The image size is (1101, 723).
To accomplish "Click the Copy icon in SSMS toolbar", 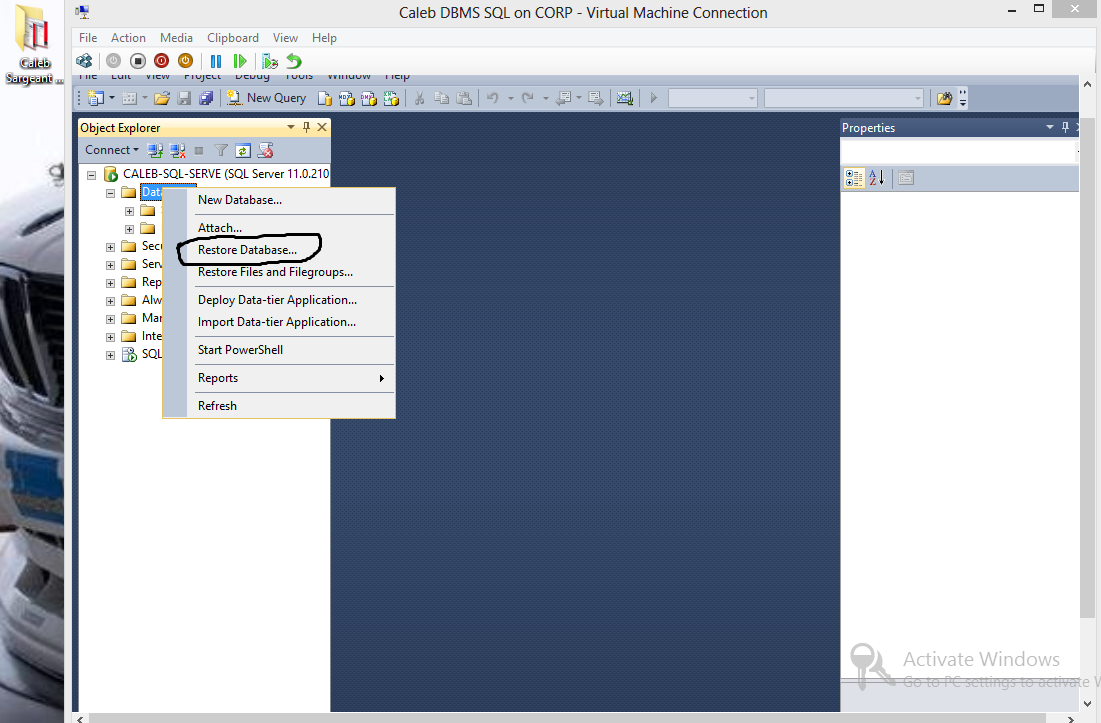I will click(442, 98).
